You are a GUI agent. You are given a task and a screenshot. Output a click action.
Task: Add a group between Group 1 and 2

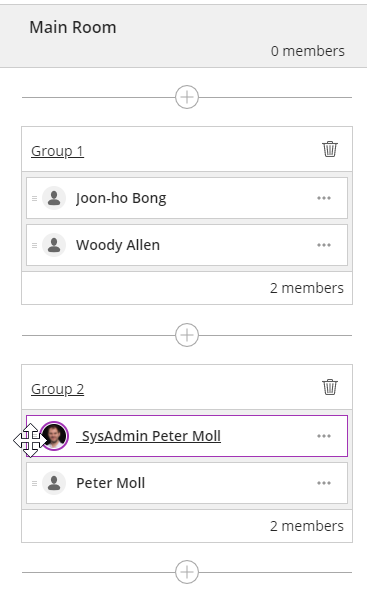point(187,335)
